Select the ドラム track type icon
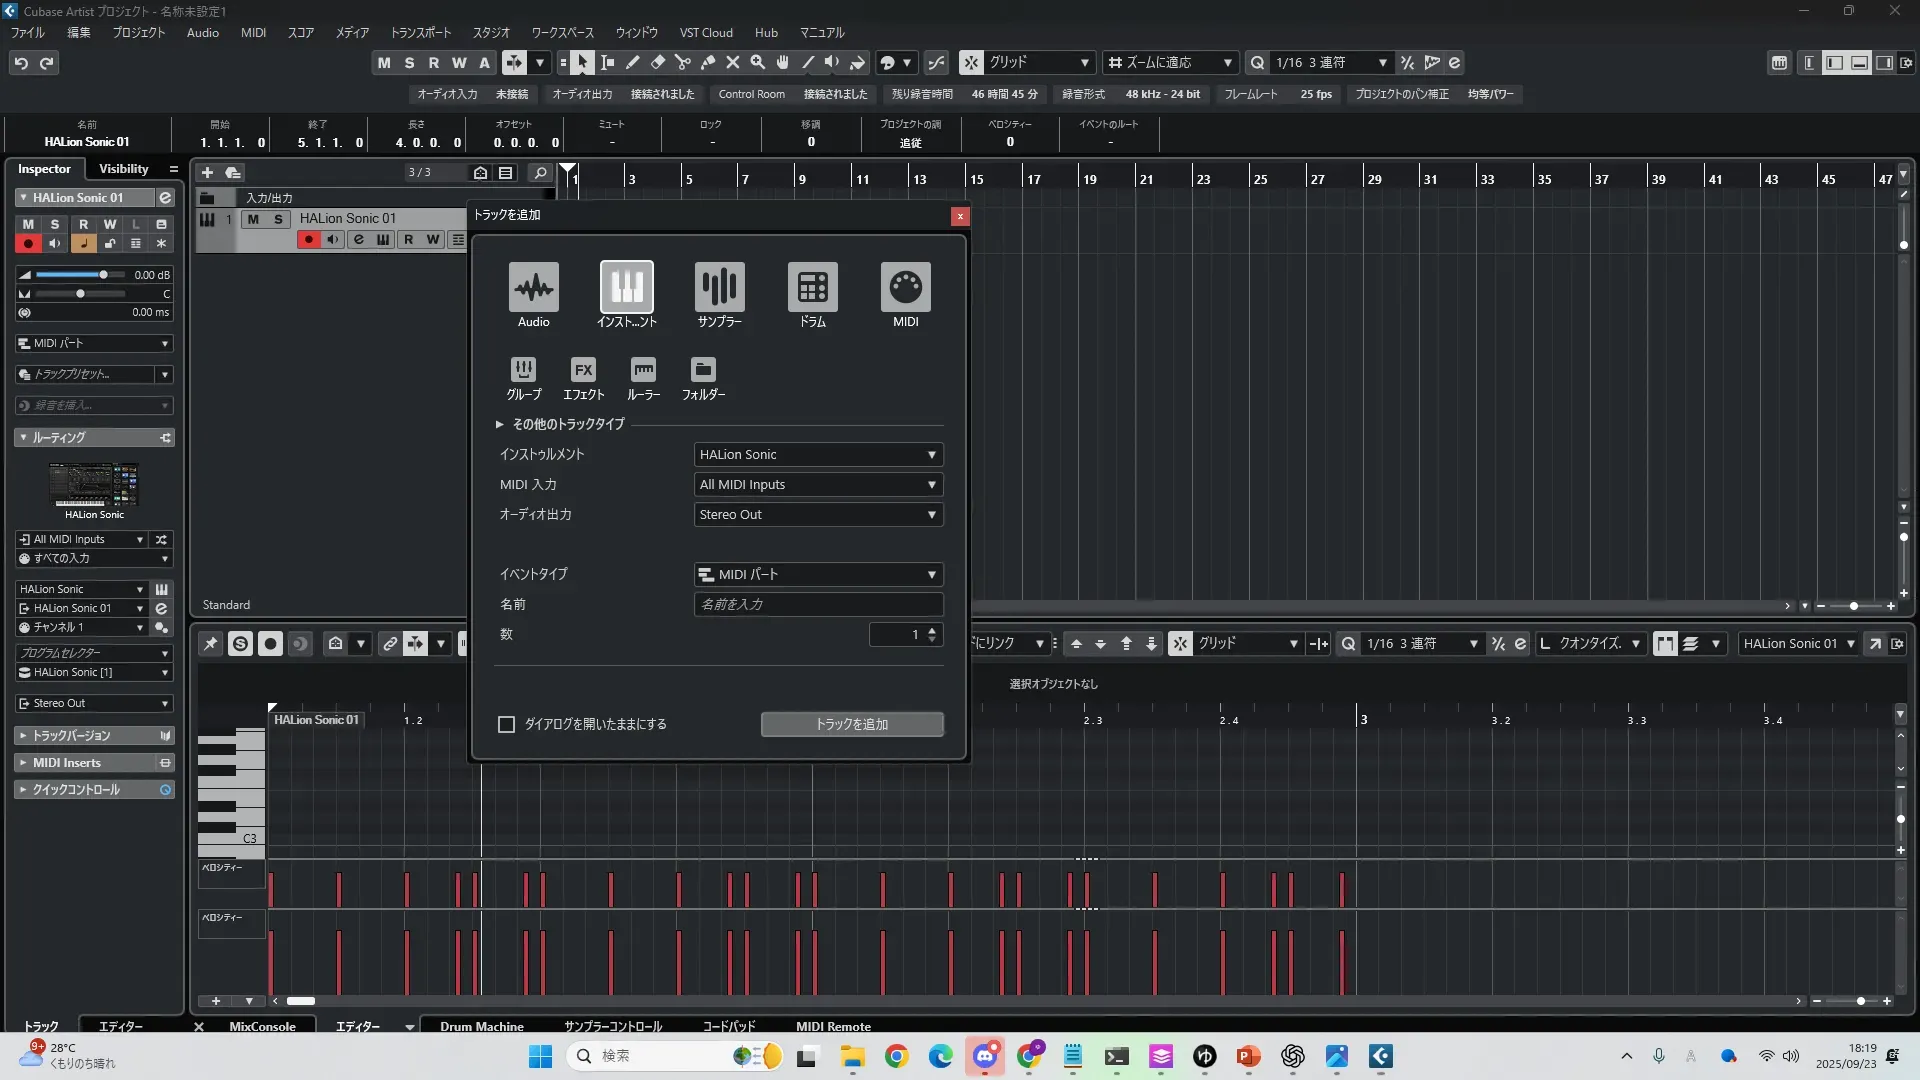The width and height of the screenshot is (1920, 1080). 812,287
